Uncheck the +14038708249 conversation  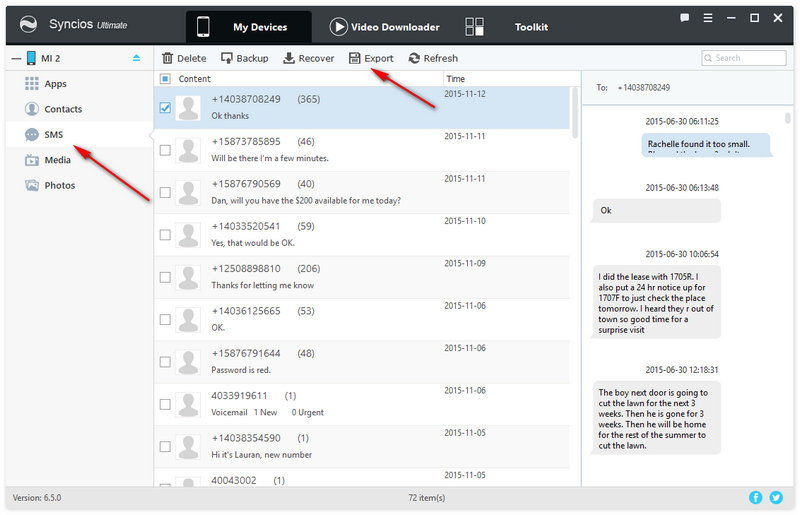tap(165, 108)
